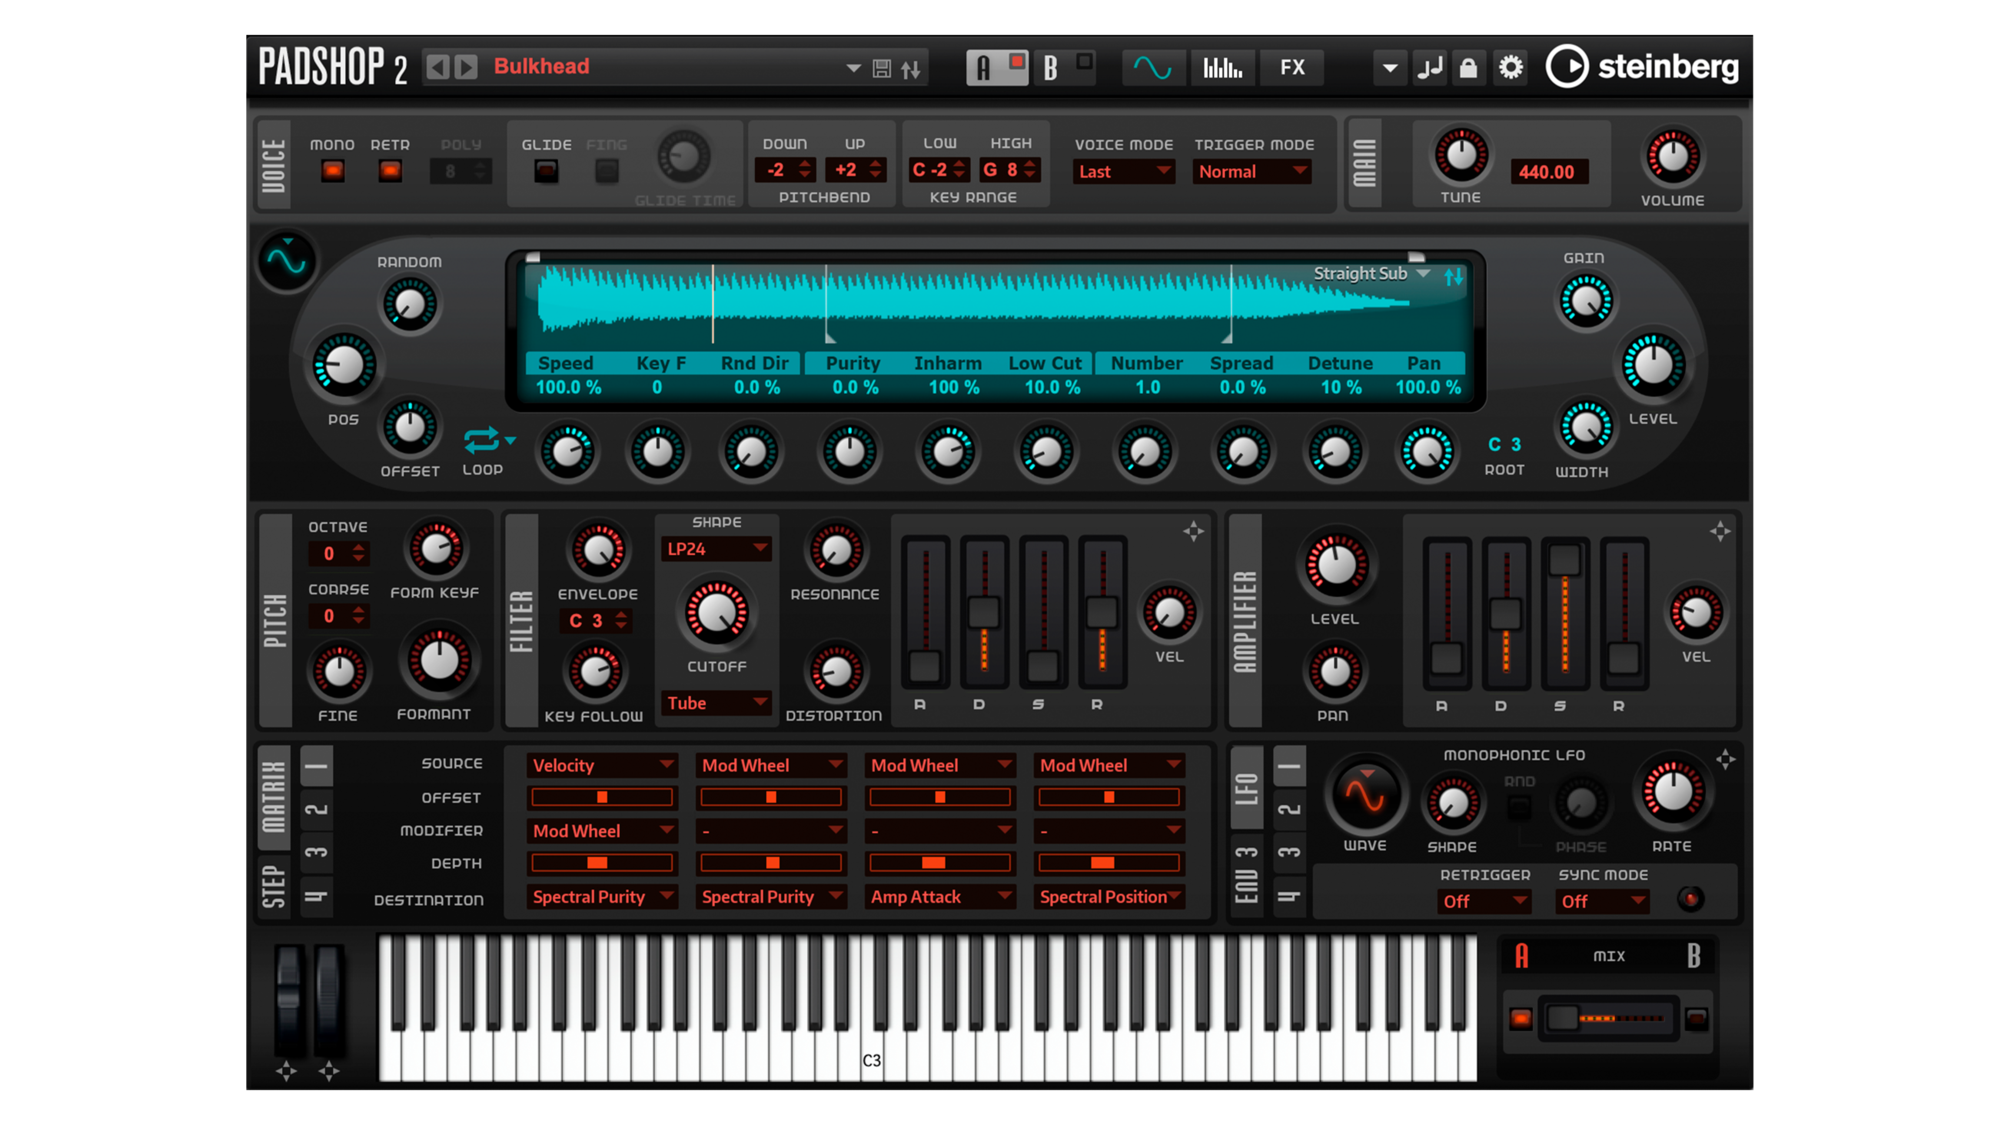Switch to the spectrum analyzer view icon
Image resolution: width=2000 pixels, height=1125 pixels.
point(1223,67)
